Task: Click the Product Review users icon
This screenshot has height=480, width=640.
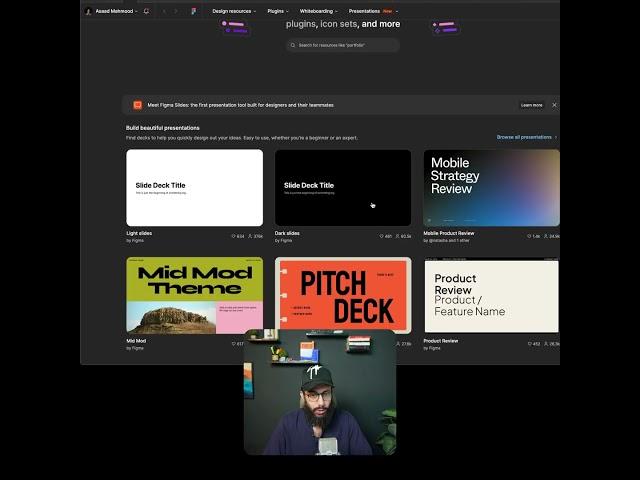Action: [546, 344]
